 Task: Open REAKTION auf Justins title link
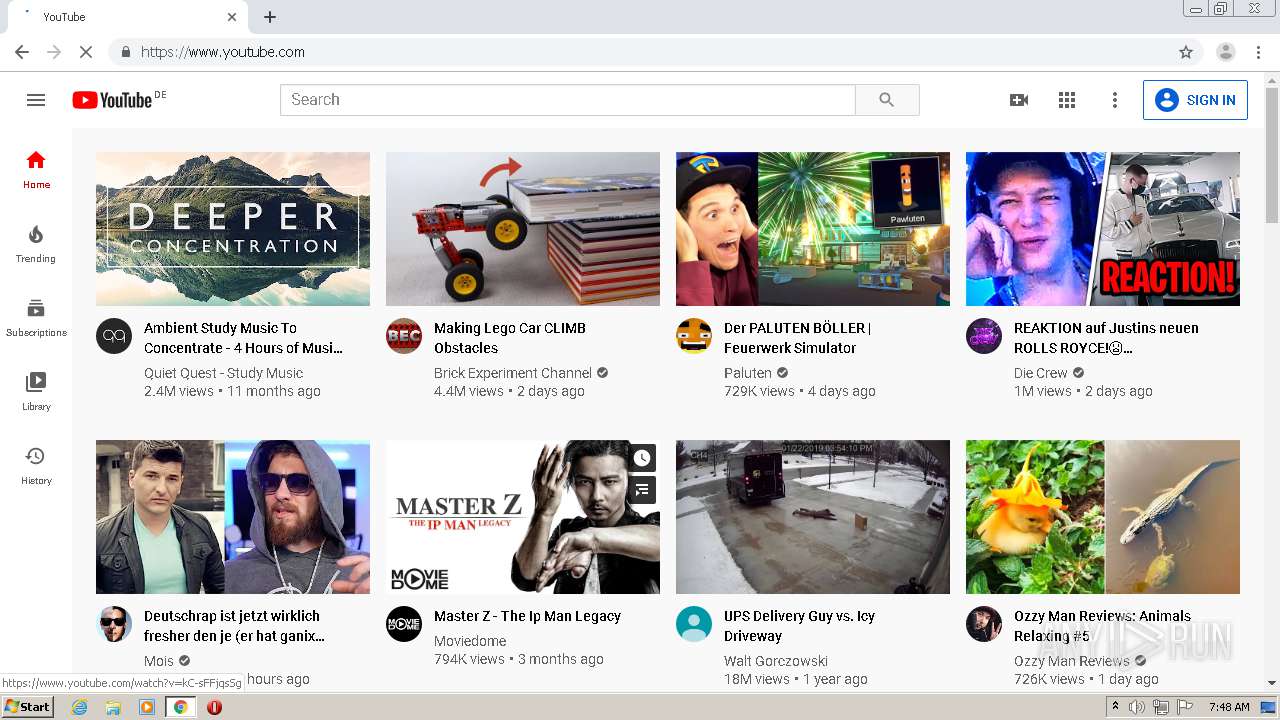pos(1106,338)
